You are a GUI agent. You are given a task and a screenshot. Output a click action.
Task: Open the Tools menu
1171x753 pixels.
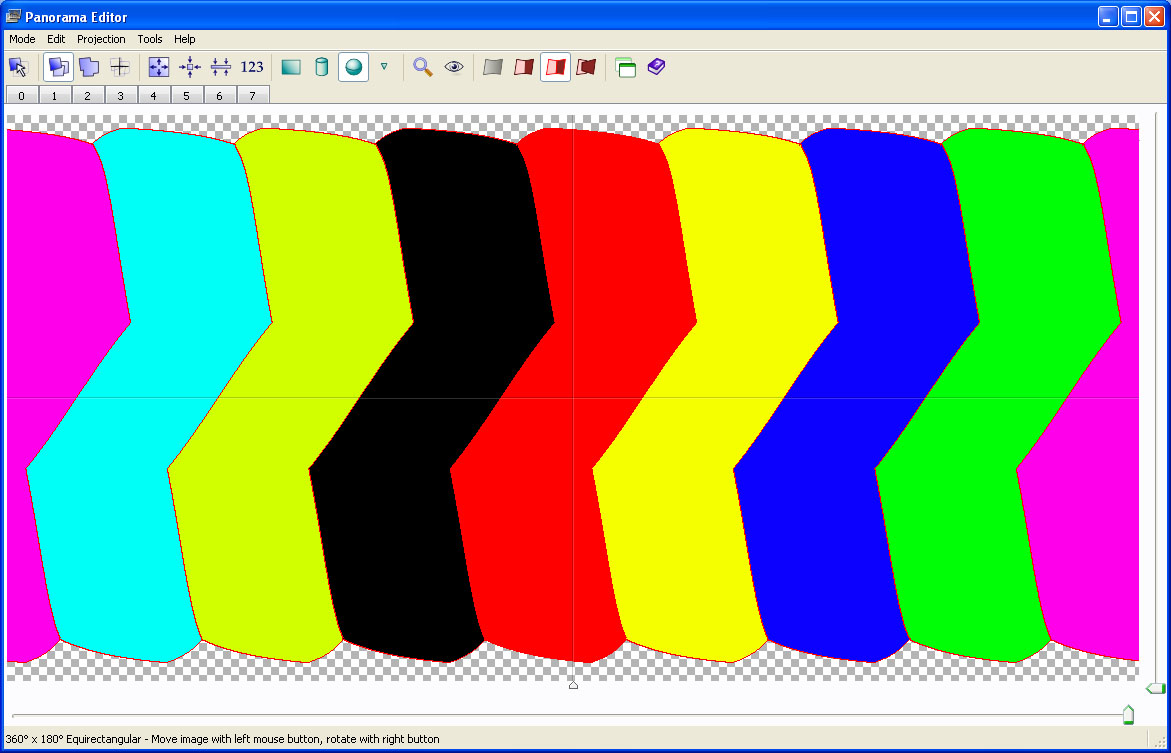(150, 39)
